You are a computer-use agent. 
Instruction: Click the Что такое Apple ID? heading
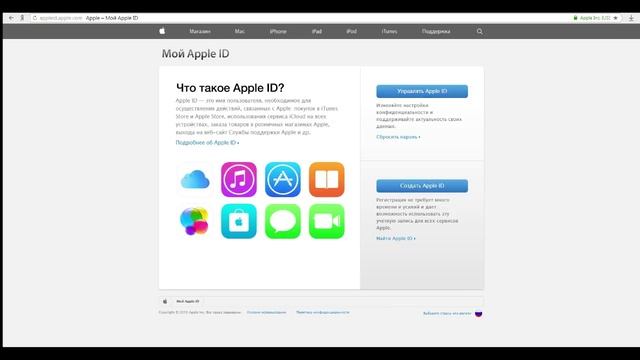[230, 88]
